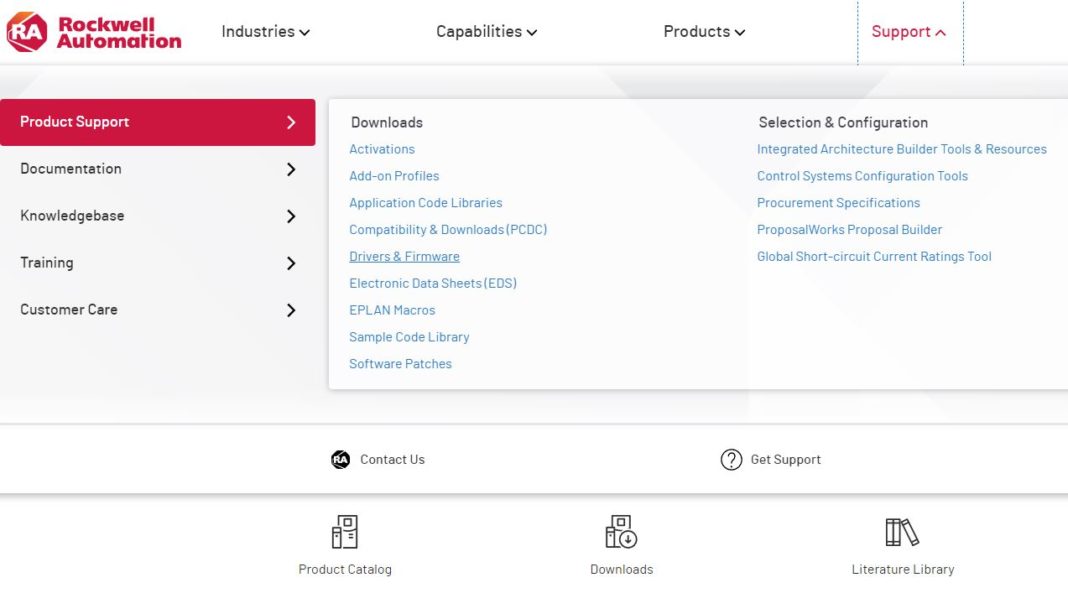Expand the Products dropdown
The width and height of the screenshot is (1068, 614).
(x=703, y=31)
